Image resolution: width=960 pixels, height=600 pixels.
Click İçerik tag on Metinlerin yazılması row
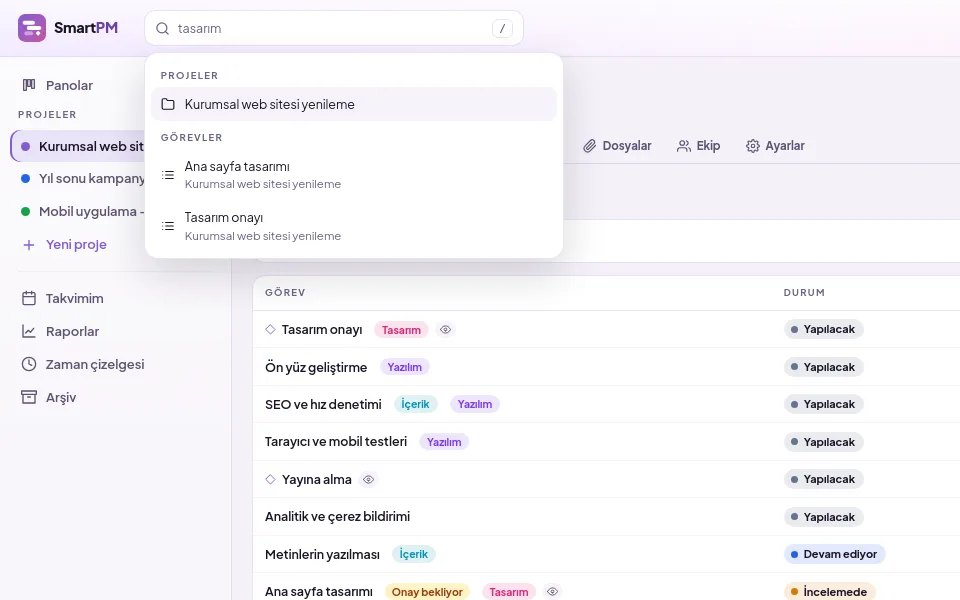coord(413,554)
